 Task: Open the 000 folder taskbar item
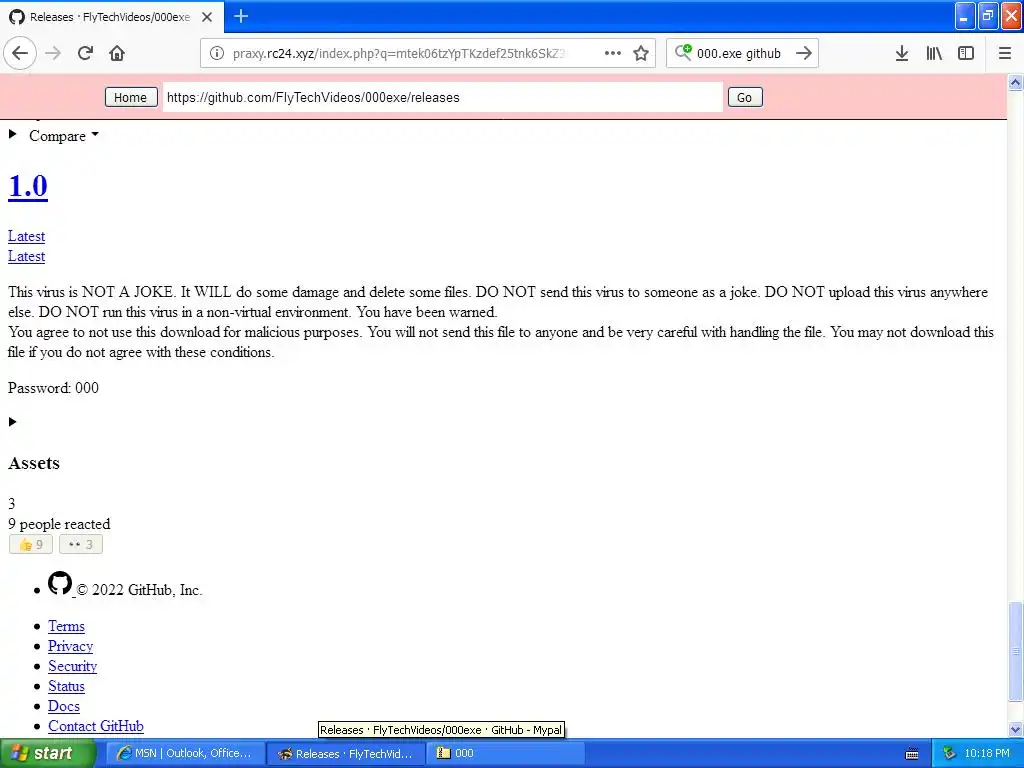[506, 754]
